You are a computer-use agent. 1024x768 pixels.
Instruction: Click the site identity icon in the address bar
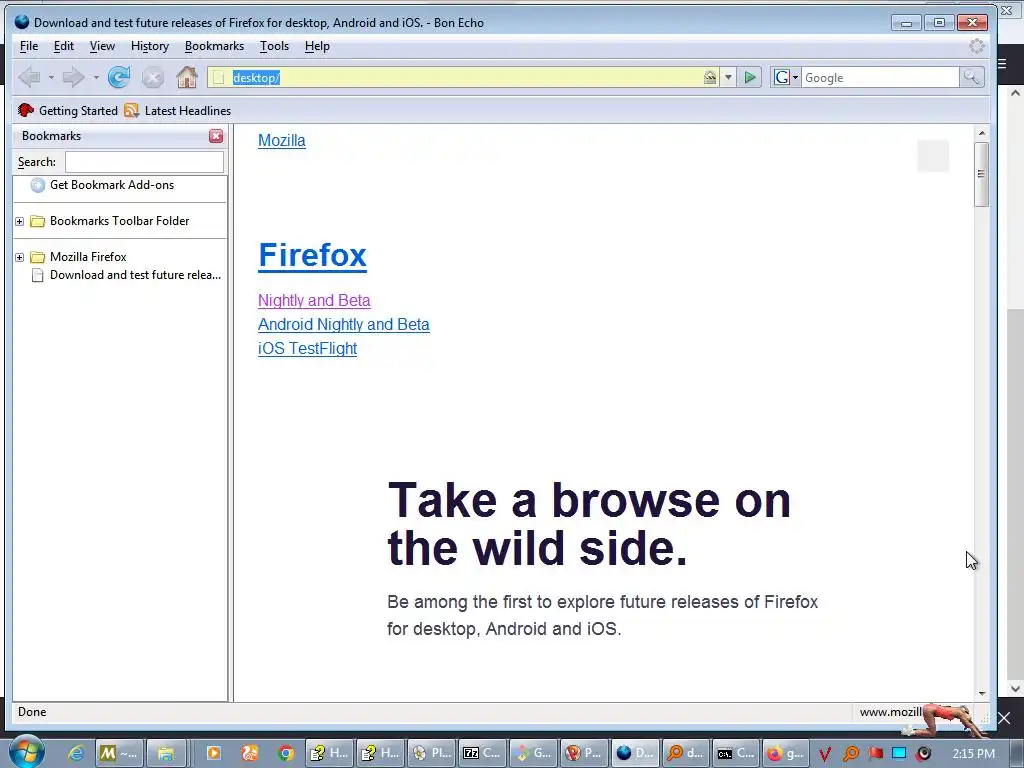point(710,78)
